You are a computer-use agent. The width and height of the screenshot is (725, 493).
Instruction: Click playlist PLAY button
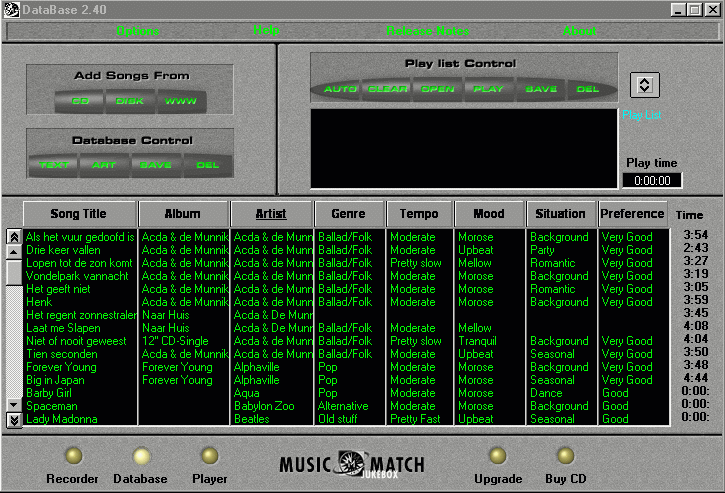click(x=488, y=89)
